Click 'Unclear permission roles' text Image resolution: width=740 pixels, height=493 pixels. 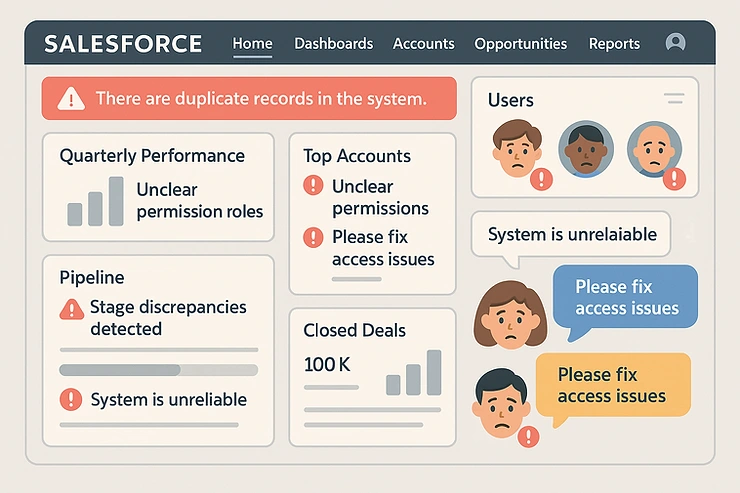point(200,201)
